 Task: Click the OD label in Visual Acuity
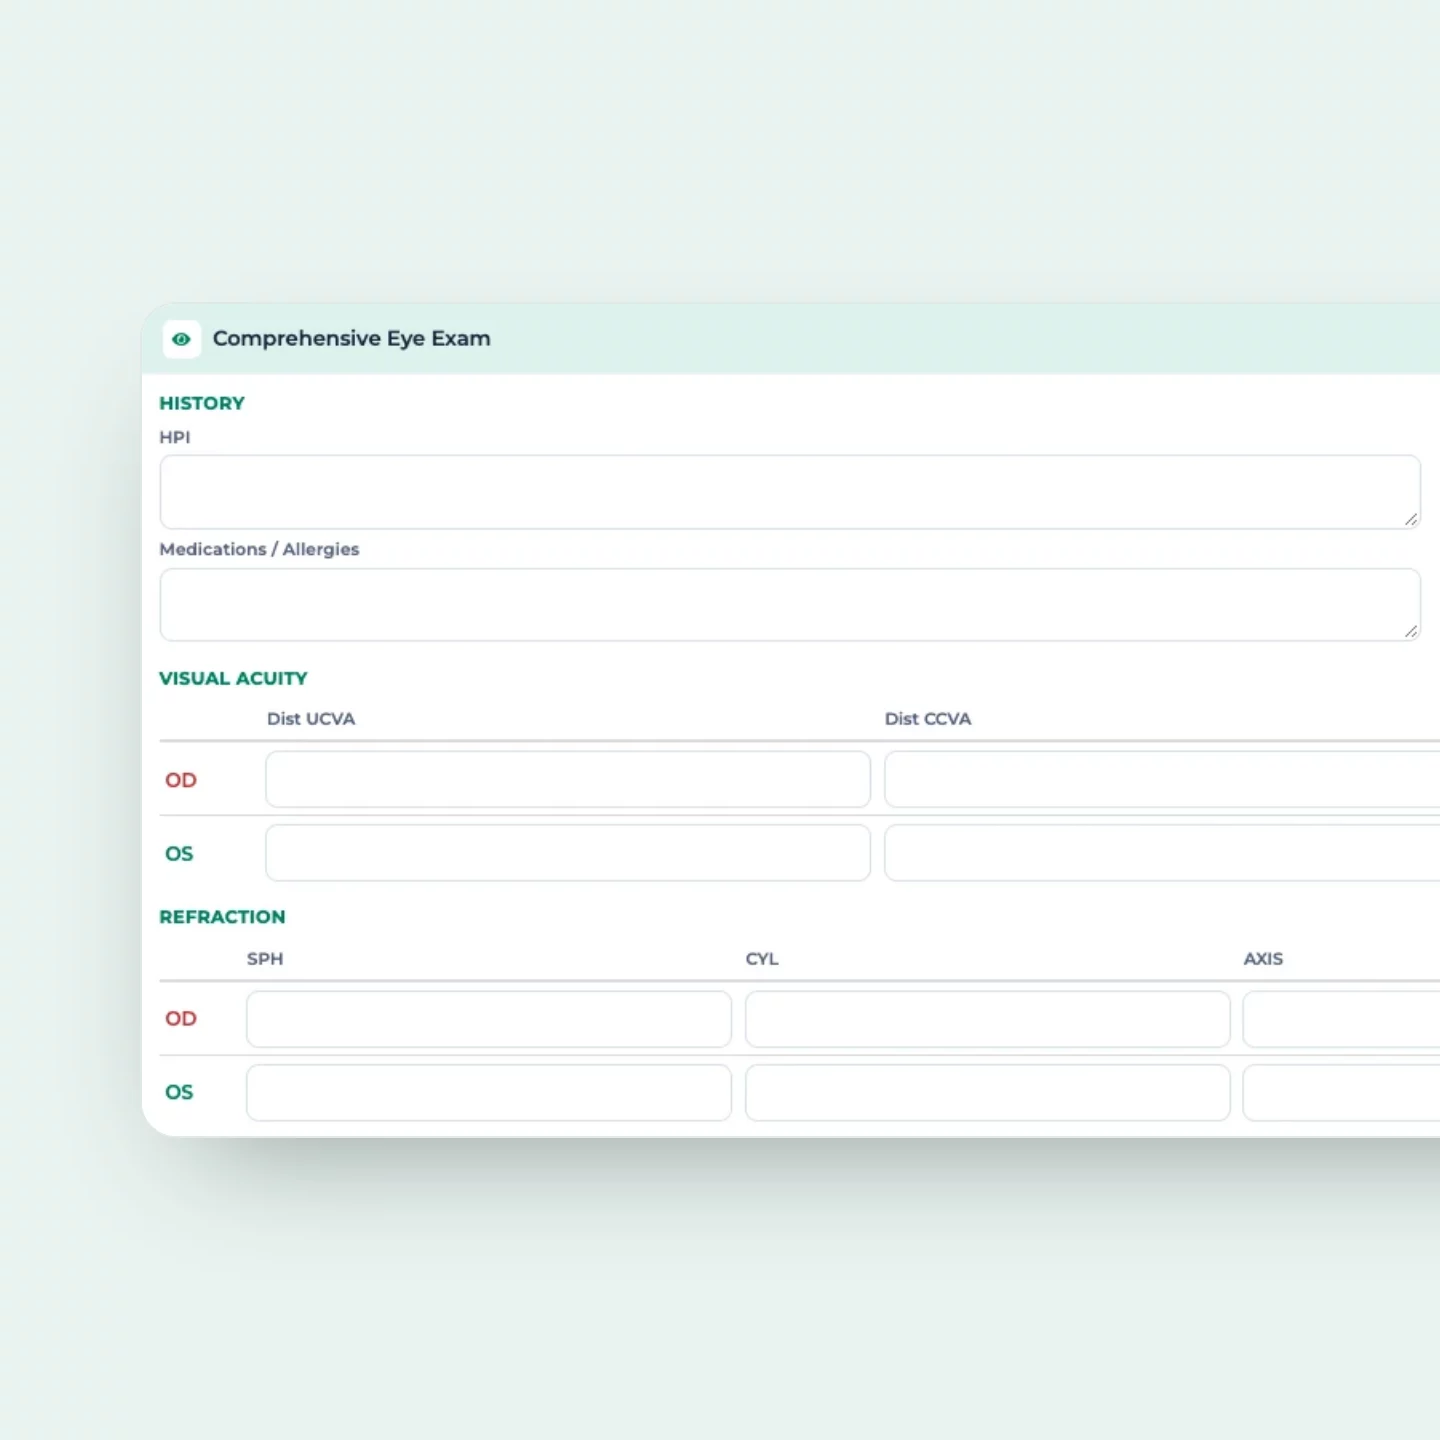tap(181, 780)
